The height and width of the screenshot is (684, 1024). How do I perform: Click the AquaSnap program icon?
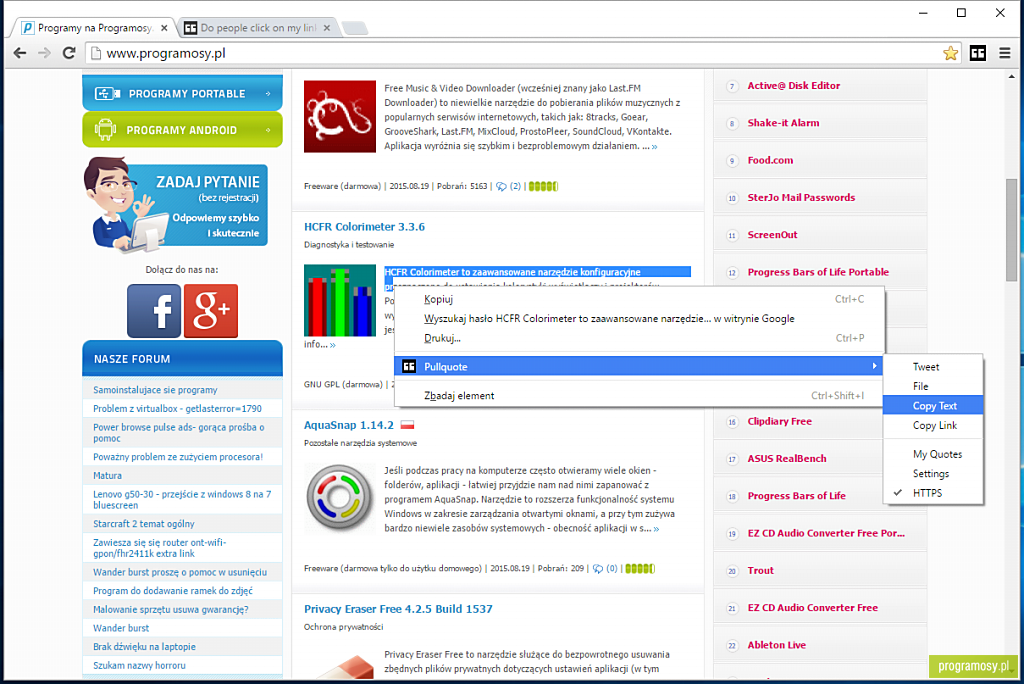pos(340,497)
